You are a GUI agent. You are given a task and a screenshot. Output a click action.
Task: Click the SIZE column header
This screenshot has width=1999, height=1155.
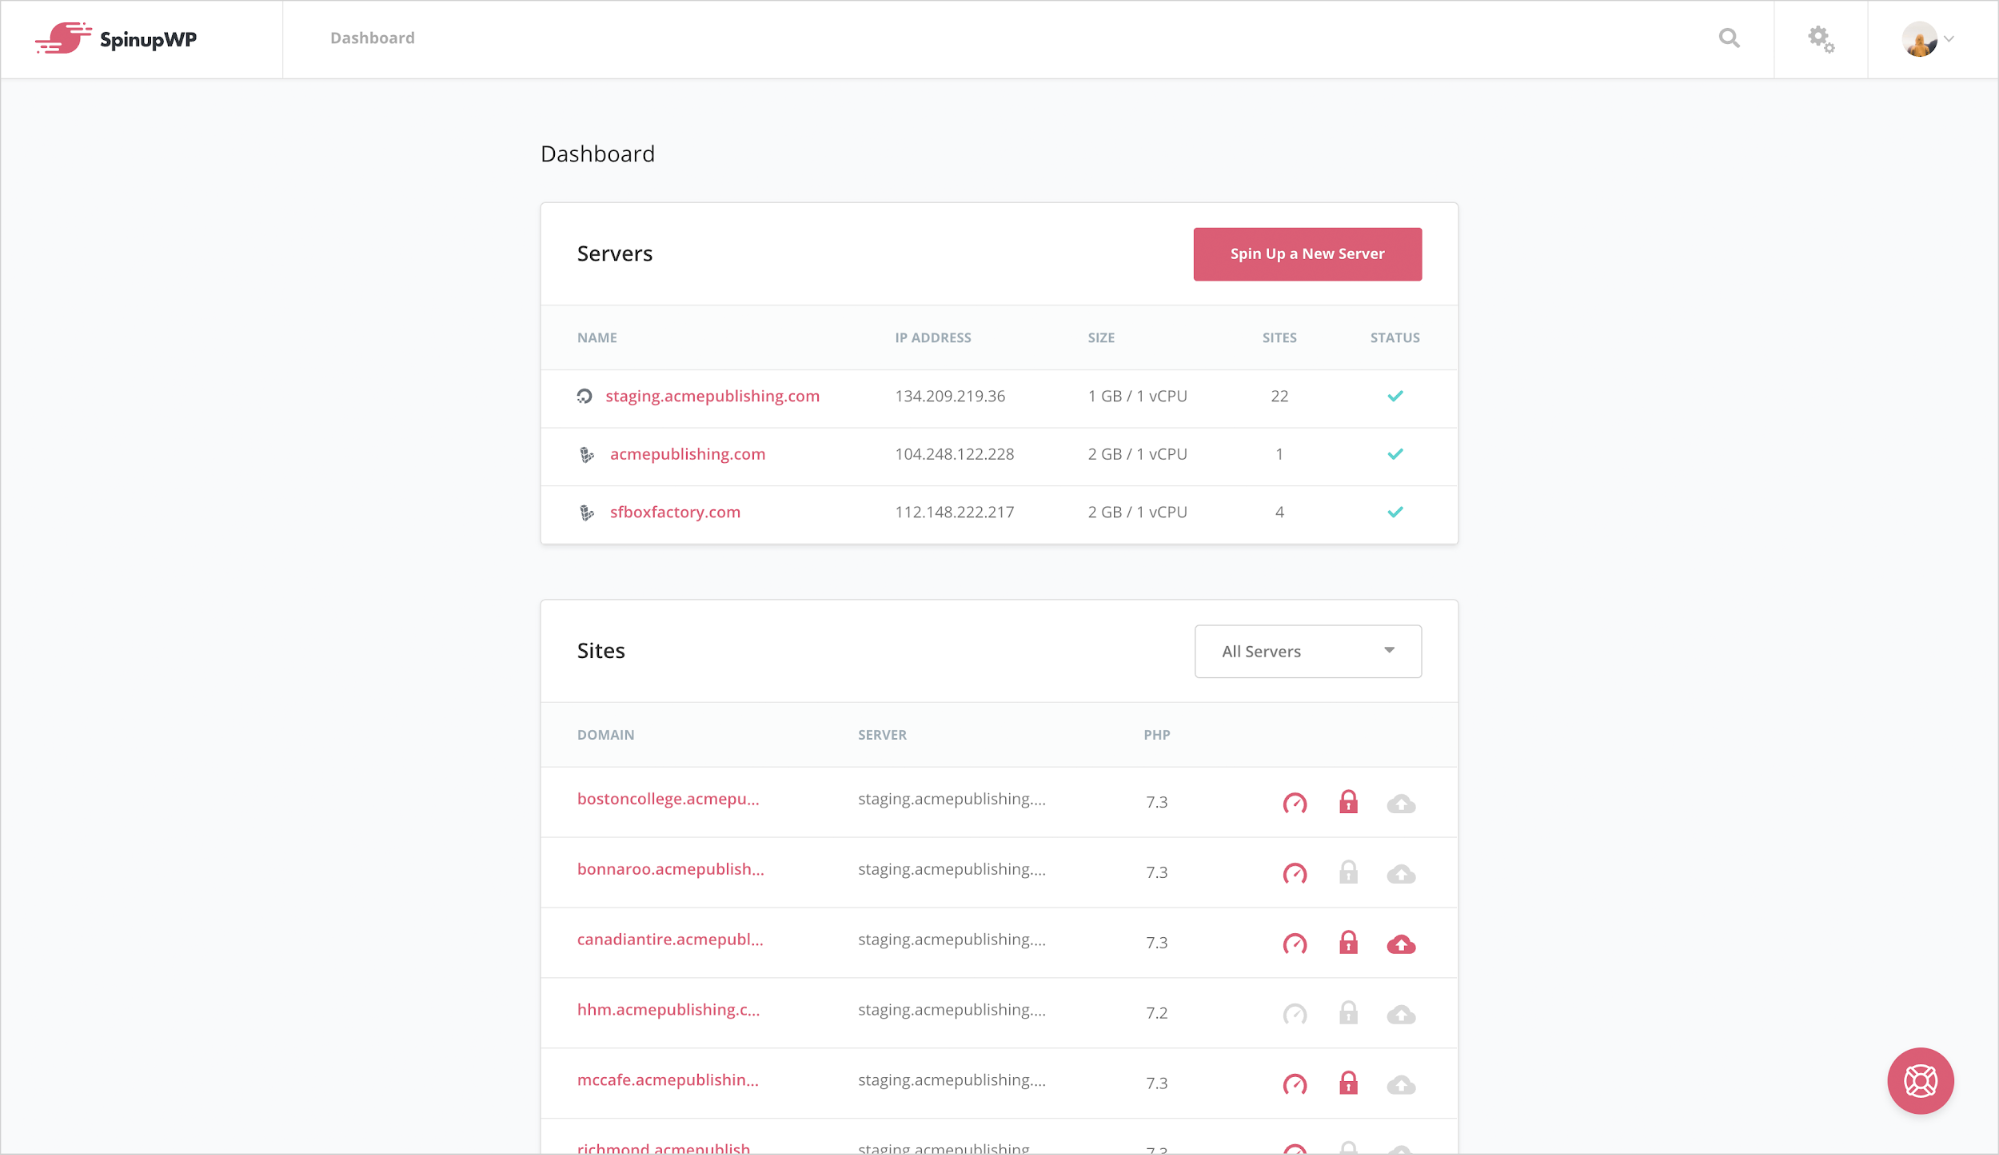pos(1101,338)
